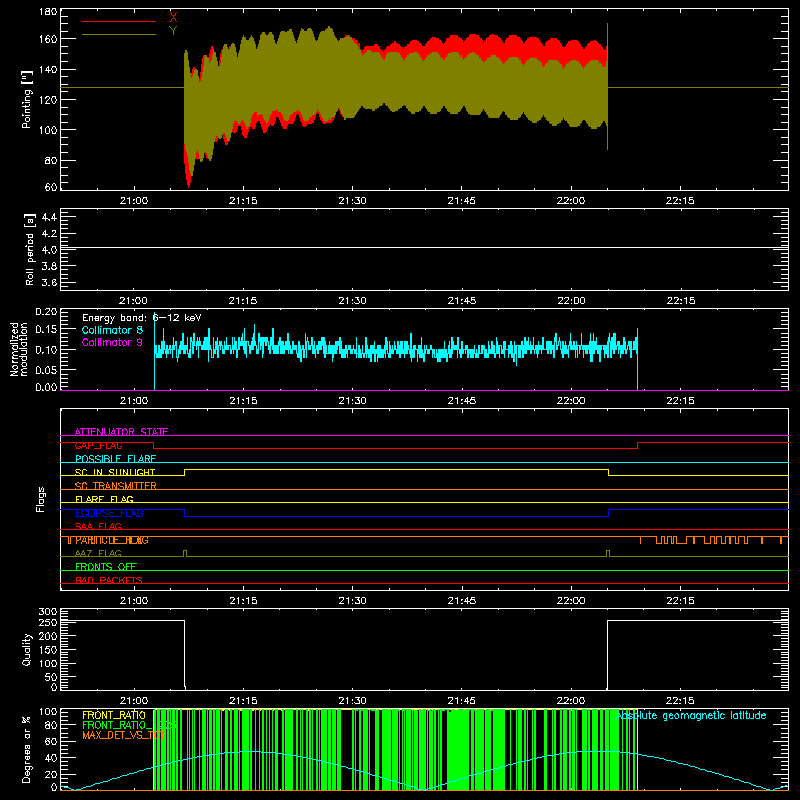Screen dimensions: 800x800
Task: Select the green FRONTS_OFF label
Action: pyautogui.click(x=106, y=567)
